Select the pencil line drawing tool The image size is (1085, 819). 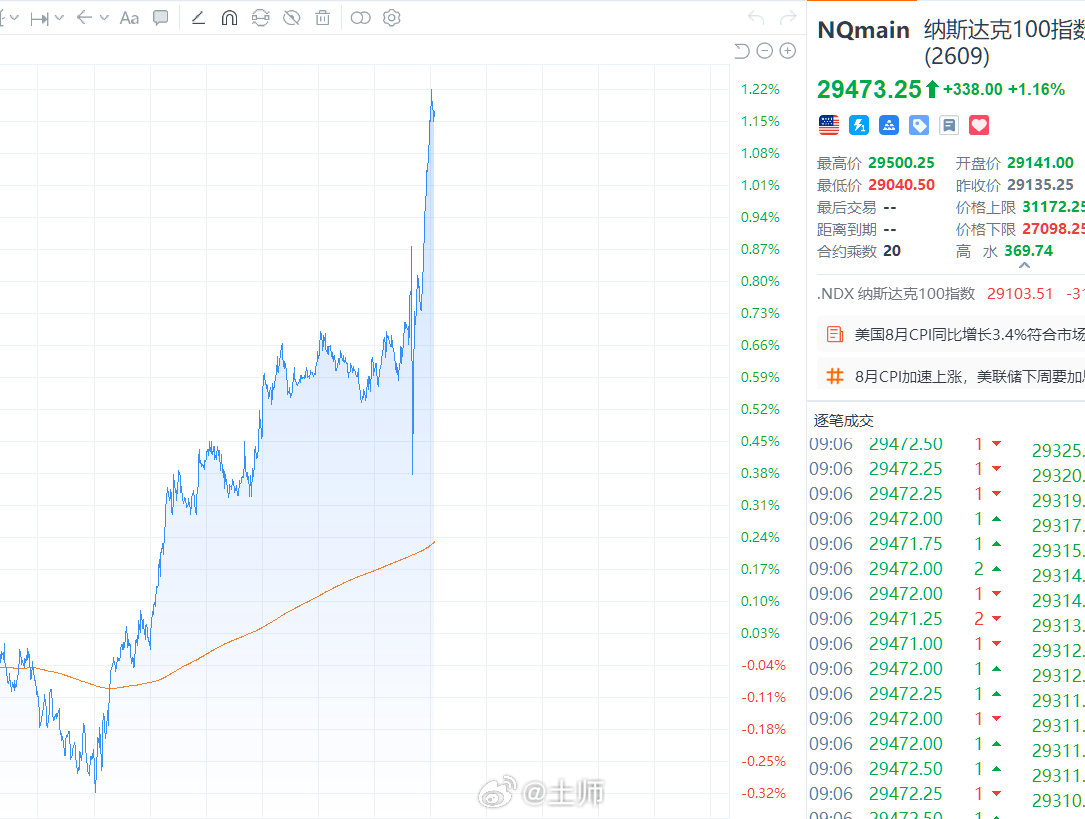pyautogui.click(x=198, y=18)
